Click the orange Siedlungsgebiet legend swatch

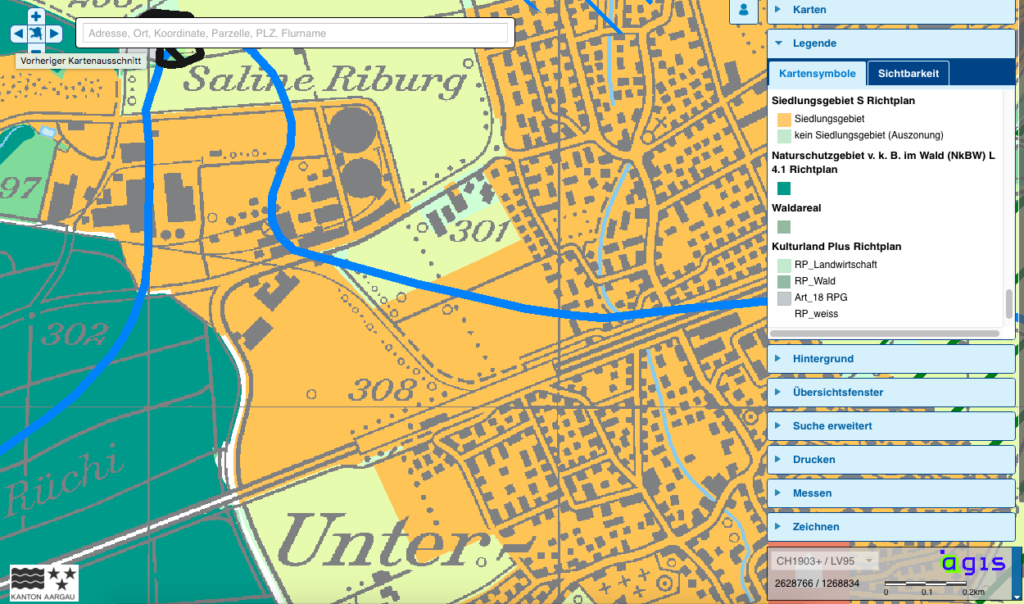(784, 119)
